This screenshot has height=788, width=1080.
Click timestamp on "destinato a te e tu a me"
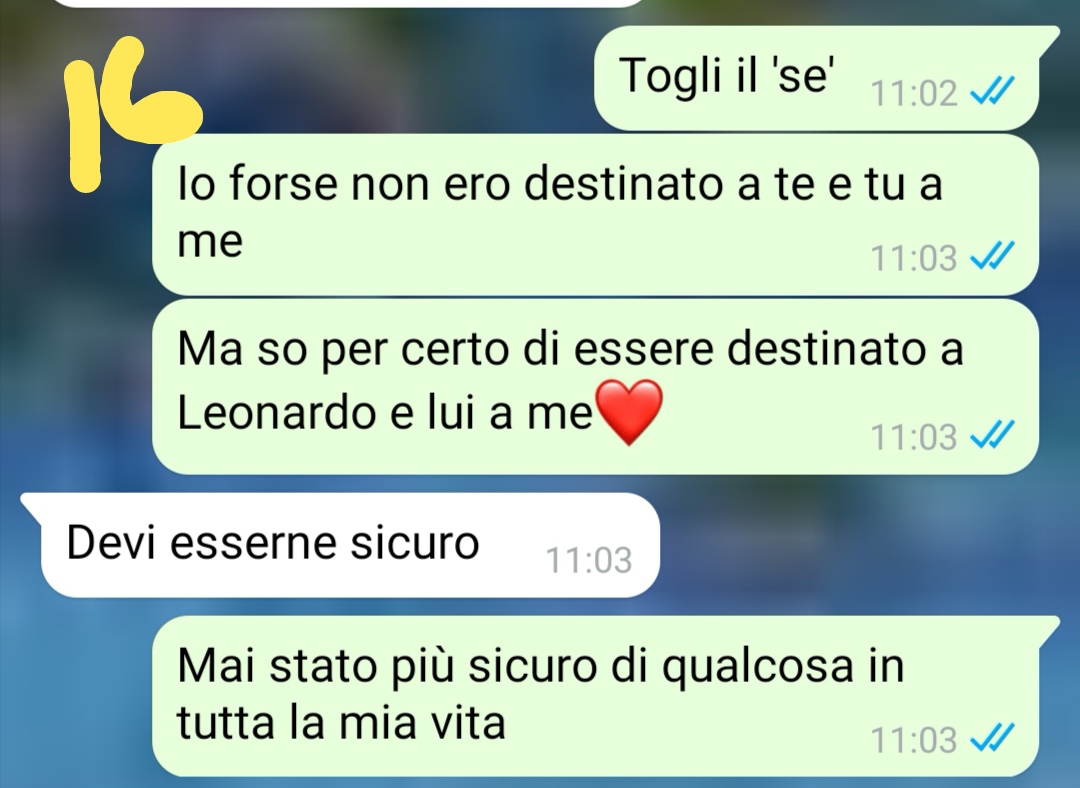[x=914, y=258]
